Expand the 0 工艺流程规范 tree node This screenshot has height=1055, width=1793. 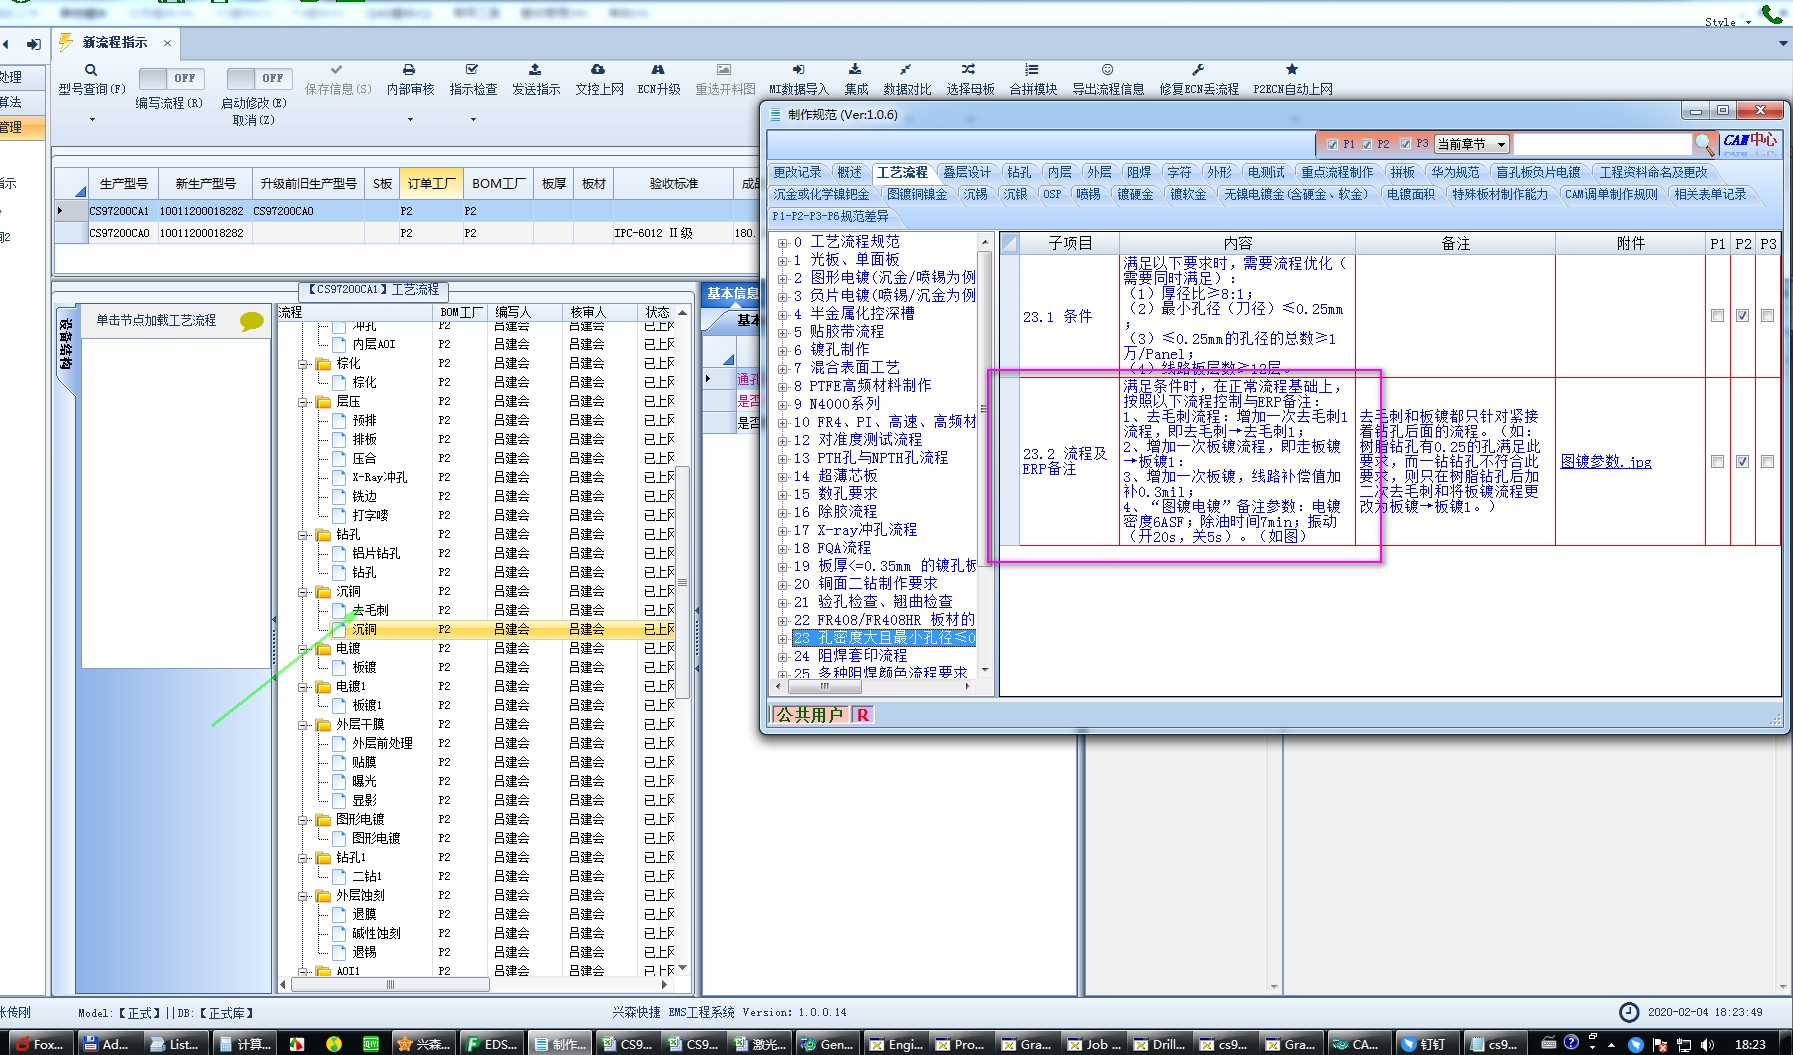point(782,243)
